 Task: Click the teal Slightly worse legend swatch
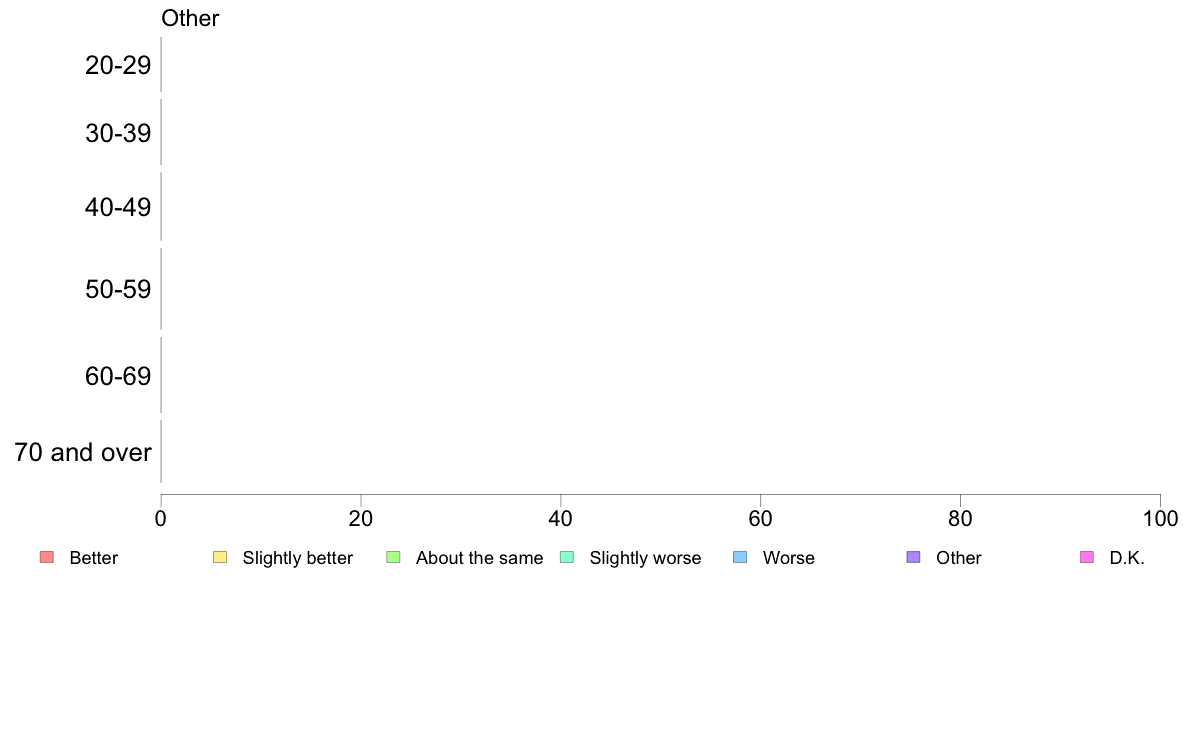click(567, 557)
